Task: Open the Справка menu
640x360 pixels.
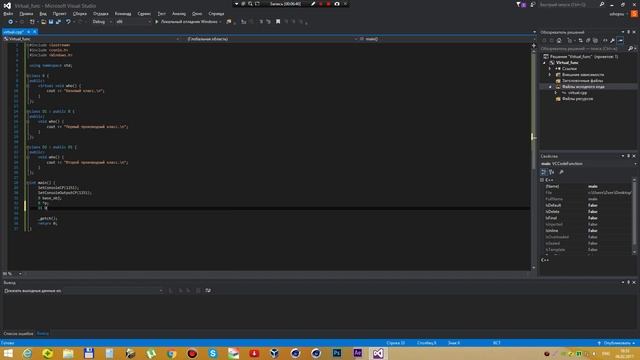Action: pos(216,13)
